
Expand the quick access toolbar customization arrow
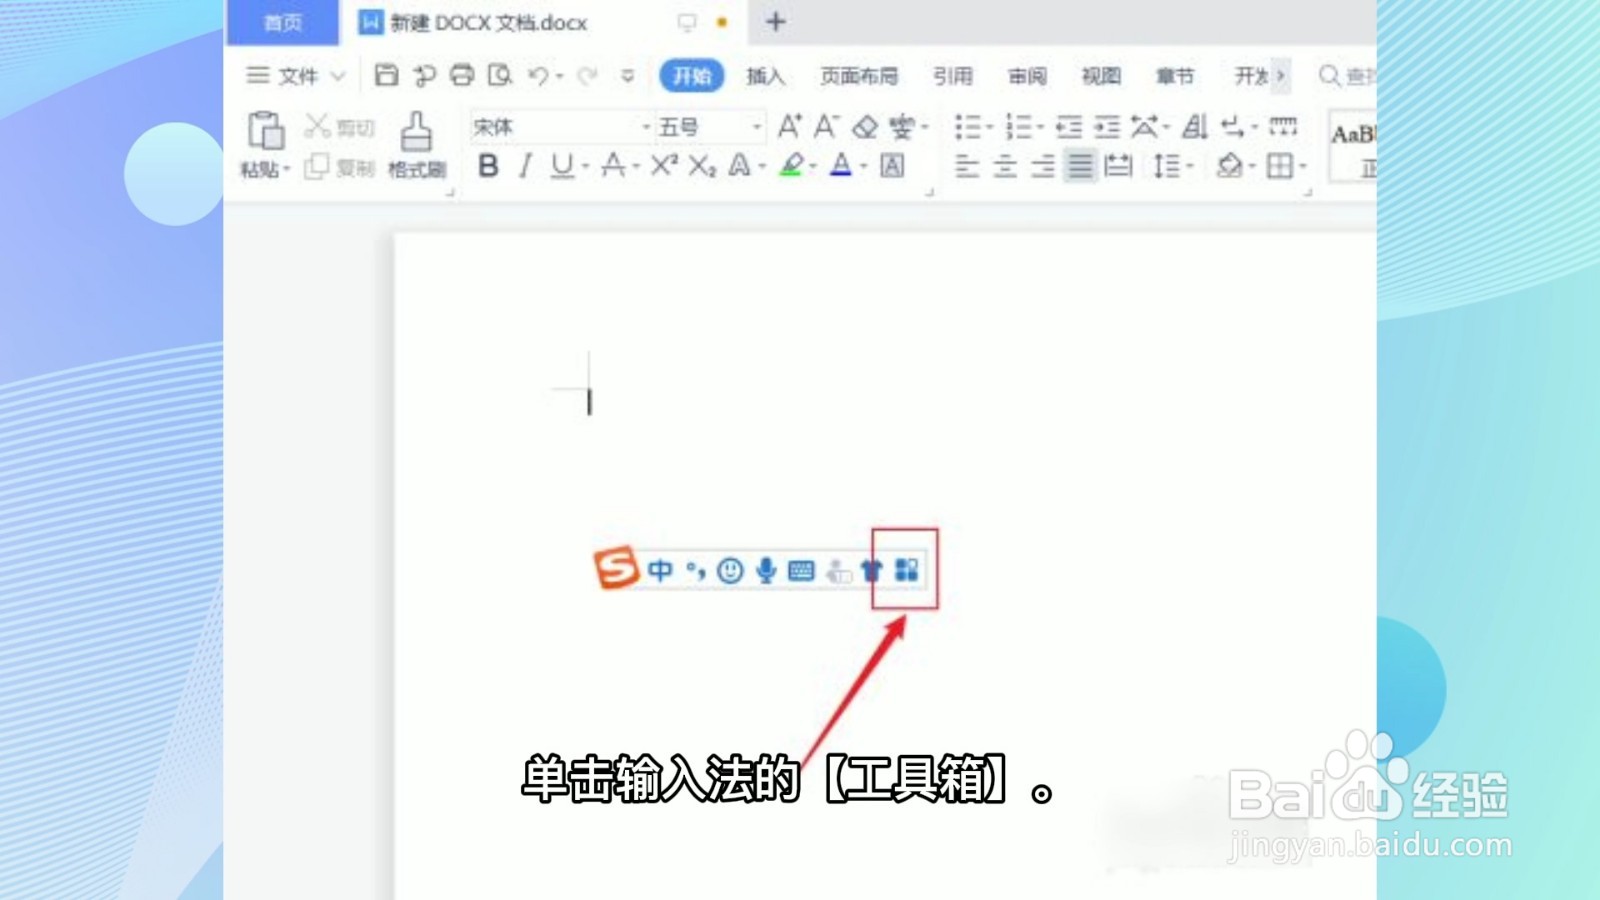(x=628, y=75)
